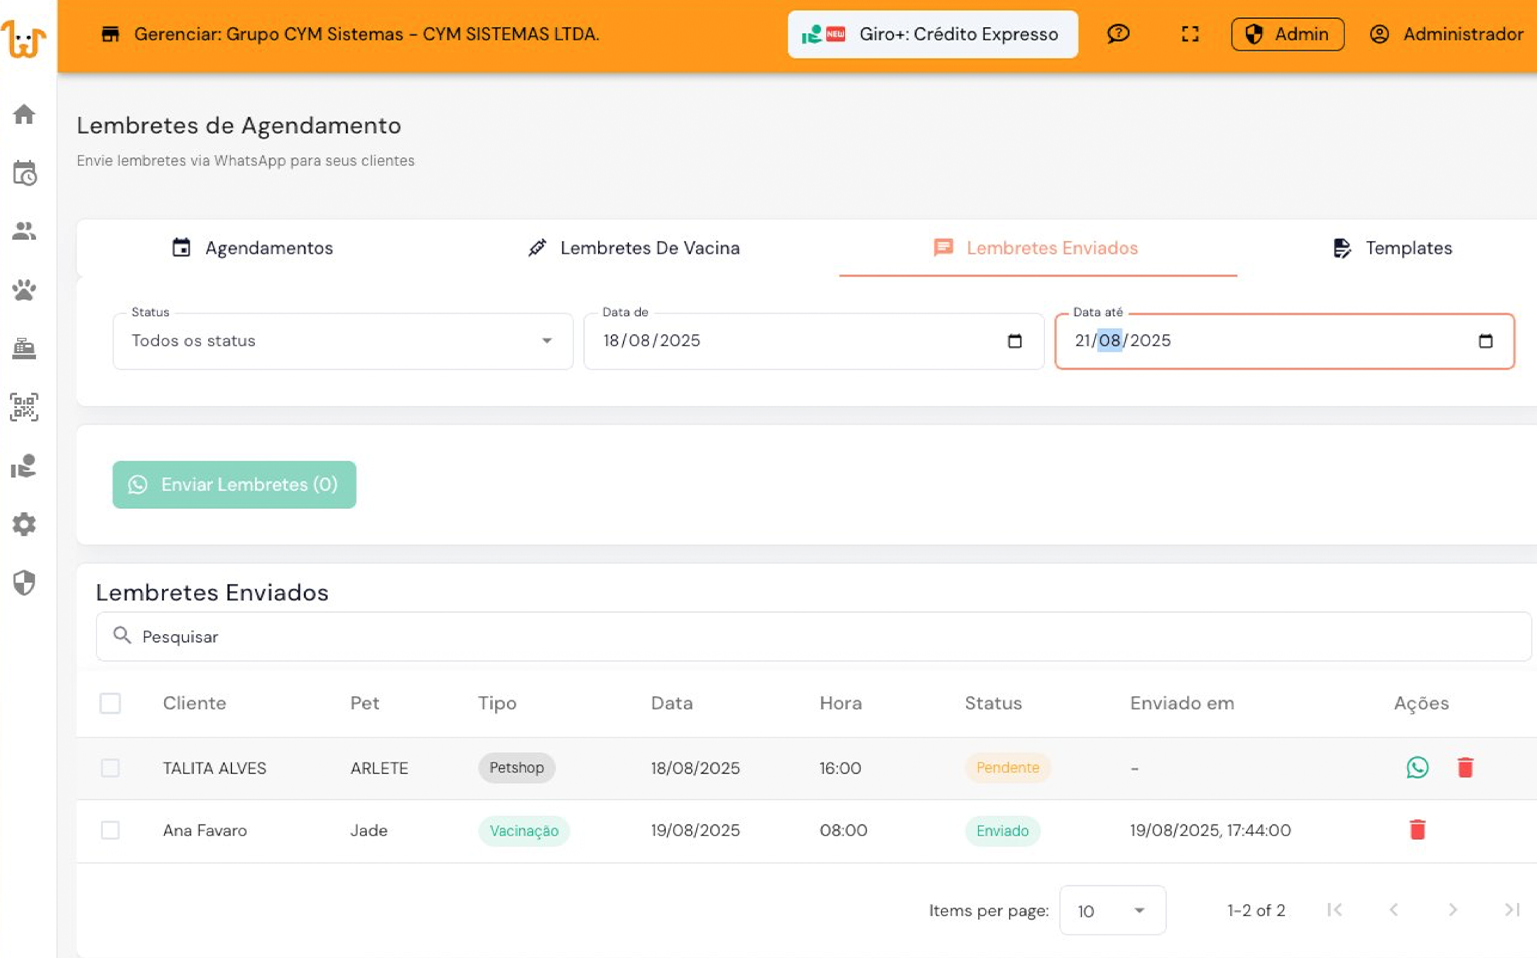Open calendar picker for Data de field
This screenshot has width=1537, height=959.
[x=1015, y=341]
